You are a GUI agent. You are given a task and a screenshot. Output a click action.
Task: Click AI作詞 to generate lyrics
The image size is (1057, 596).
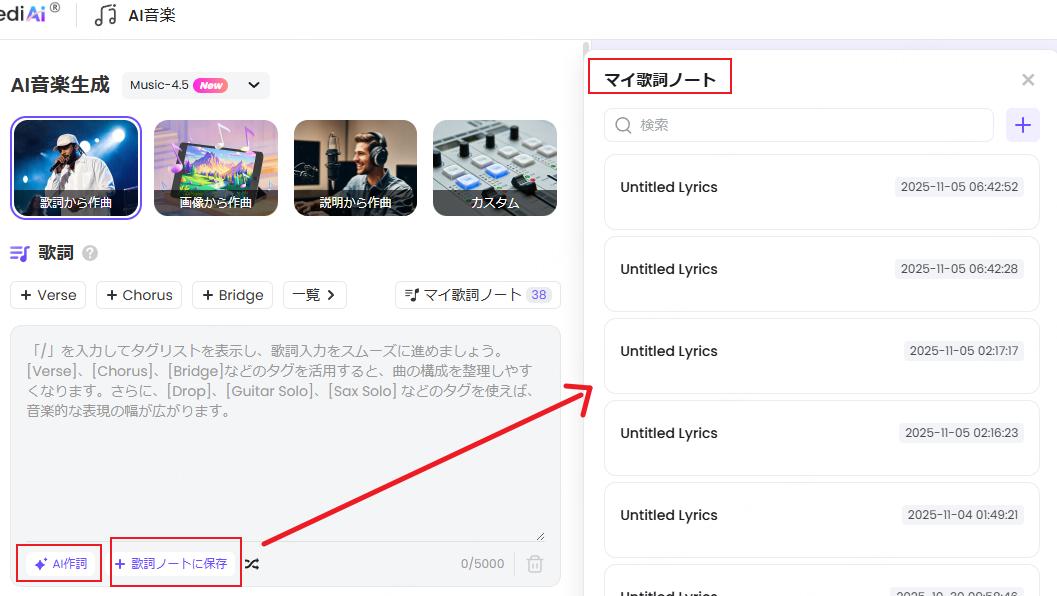point(58,563)
